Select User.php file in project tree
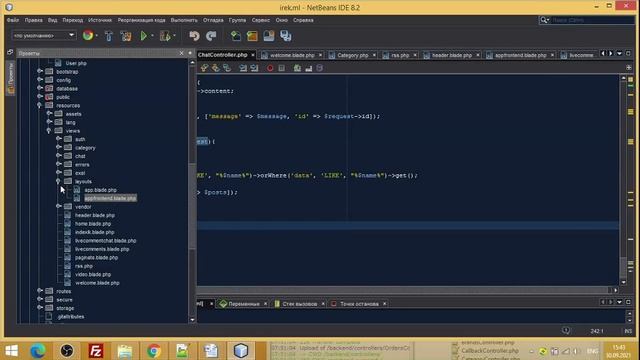Screen dimensions: 640x360 coord(76,63)
